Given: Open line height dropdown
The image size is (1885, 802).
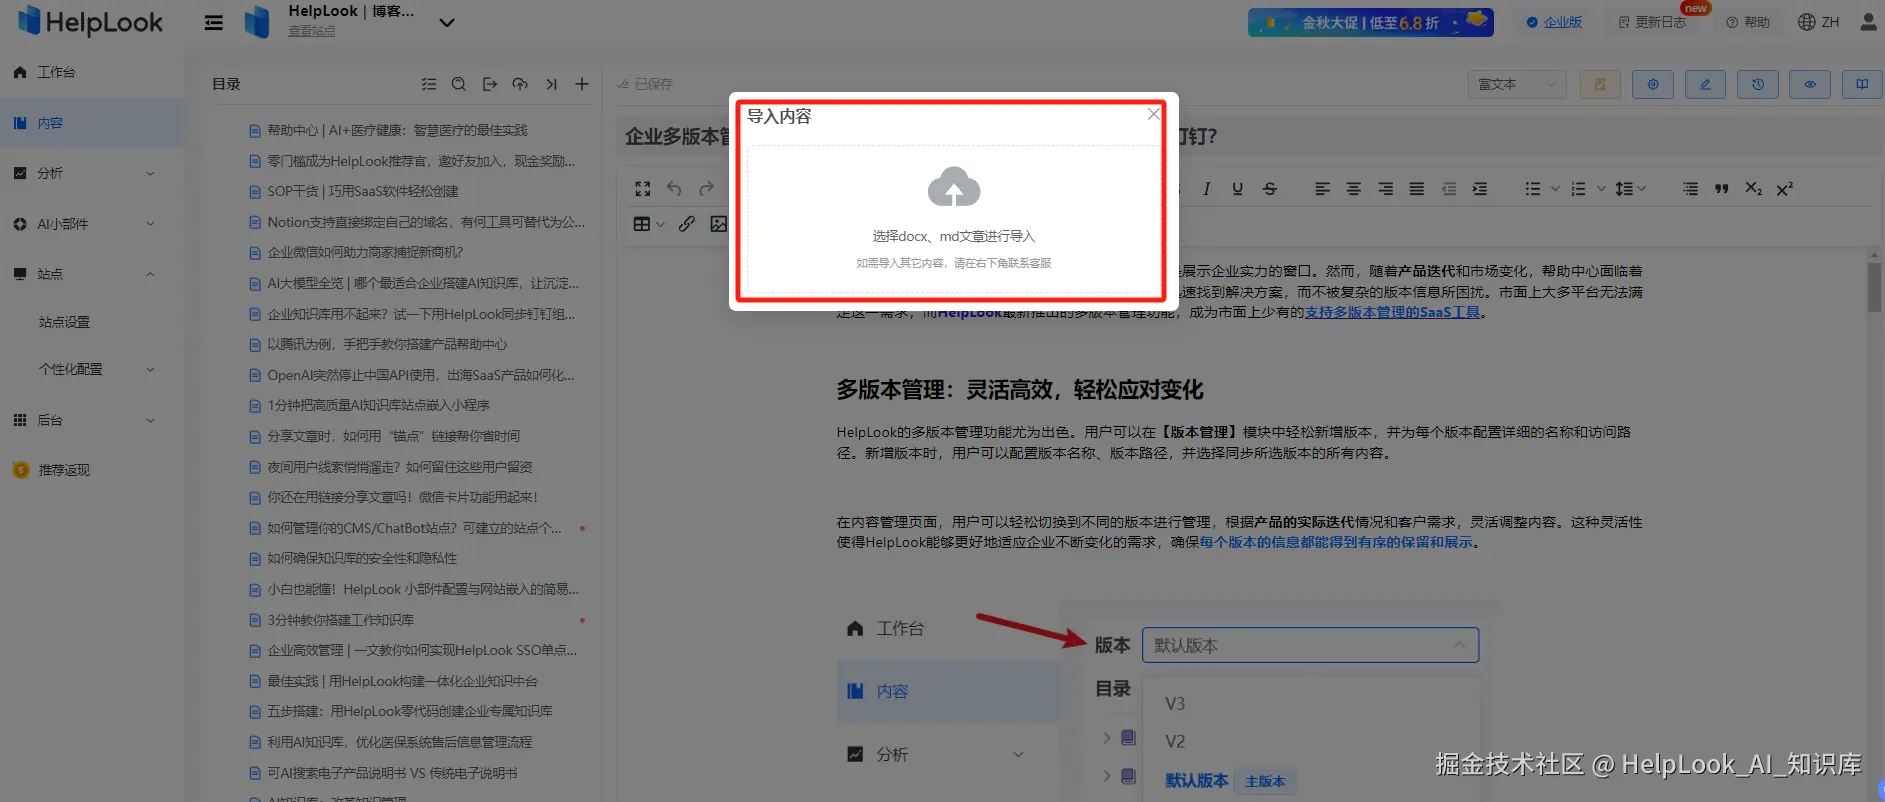Looking at the screenshot, I should click(1630, 188).
